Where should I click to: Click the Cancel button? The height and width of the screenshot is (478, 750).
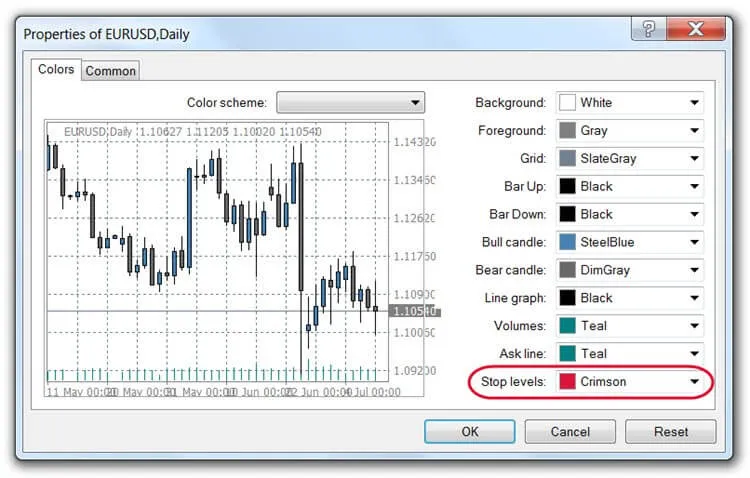tap(570, 432)
